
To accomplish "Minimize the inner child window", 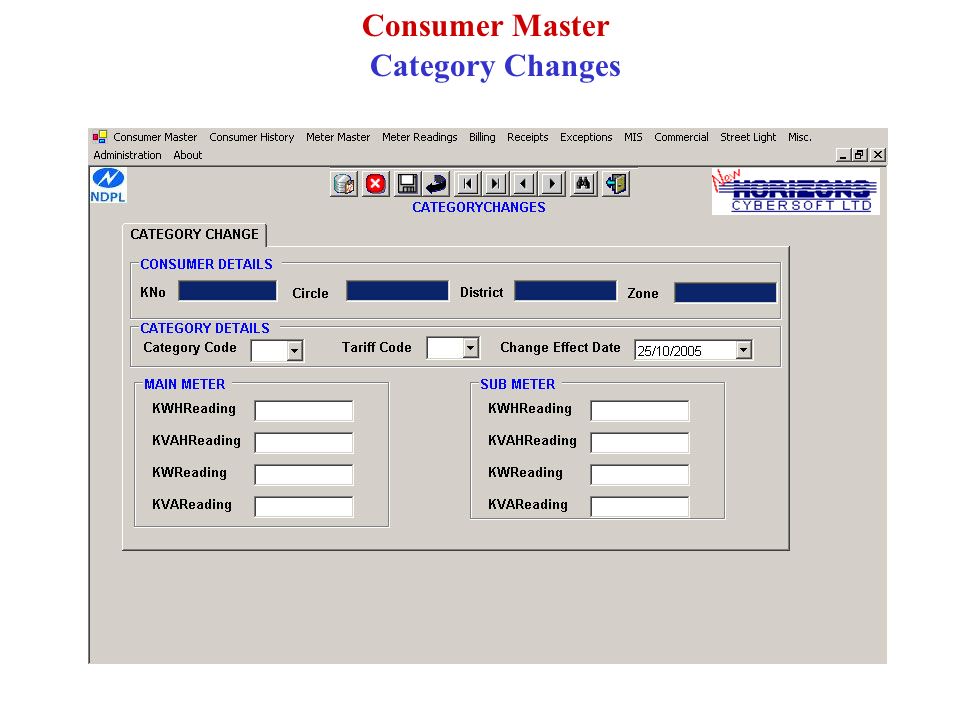I will coord(843,155).
